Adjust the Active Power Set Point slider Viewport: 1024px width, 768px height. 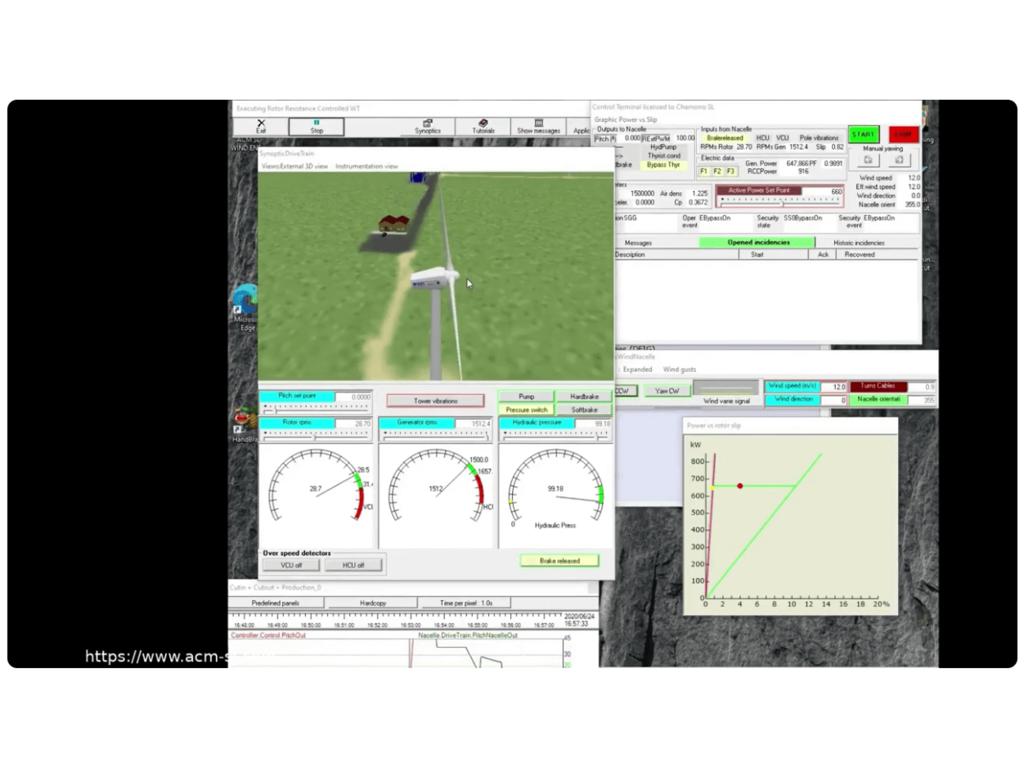click(x=778, y=200)
